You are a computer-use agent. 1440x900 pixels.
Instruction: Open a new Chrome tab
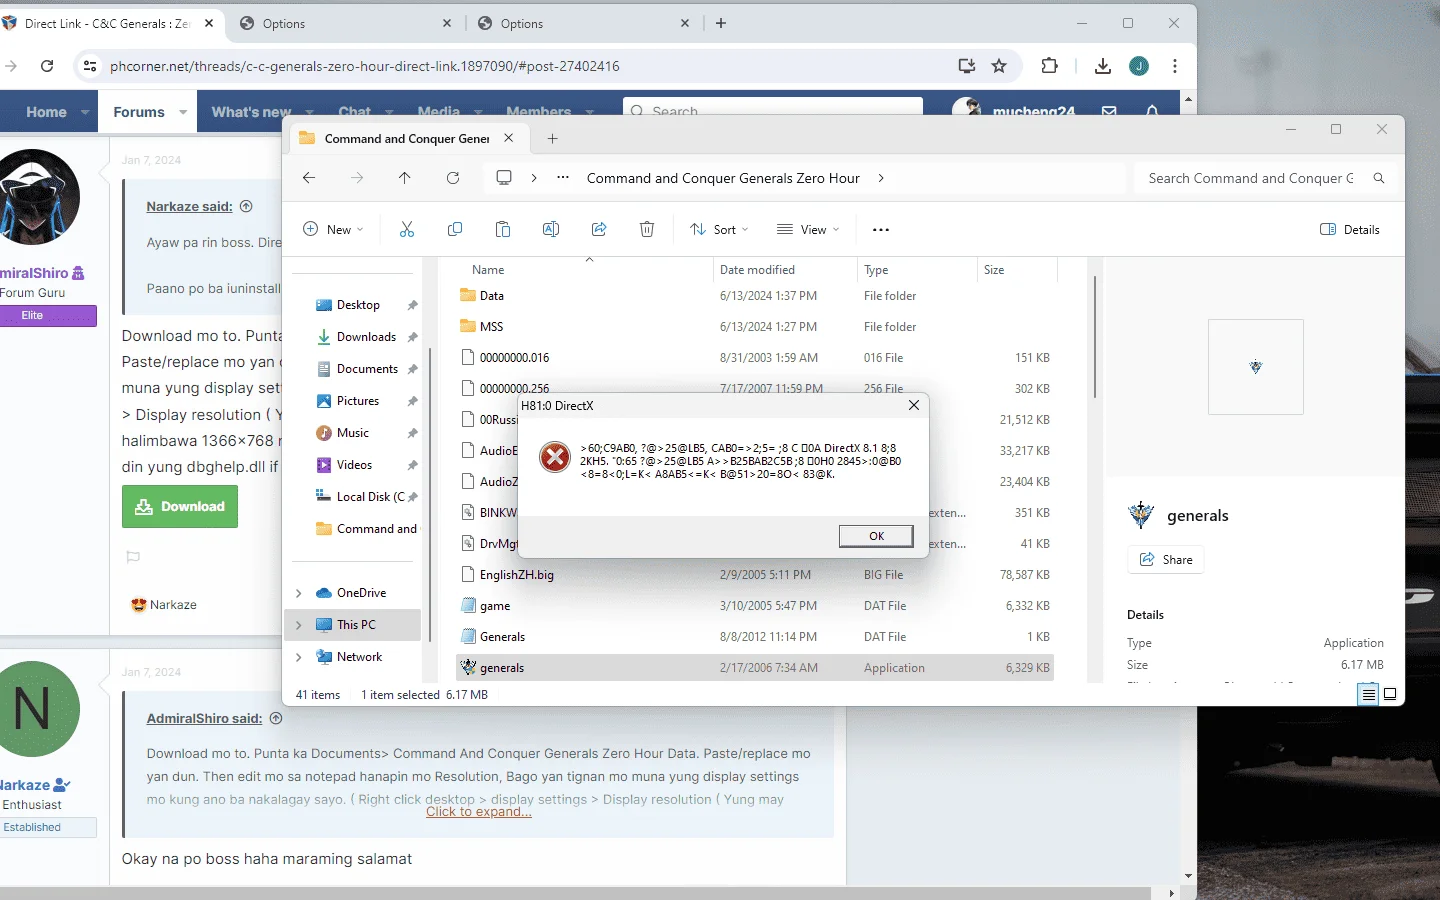[x=721, y=23]
